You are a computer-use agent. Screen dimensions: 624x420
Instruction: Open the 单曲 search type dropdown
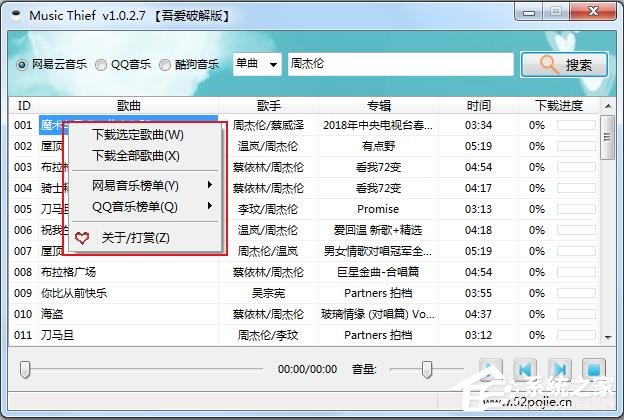(x=257, y=64)
